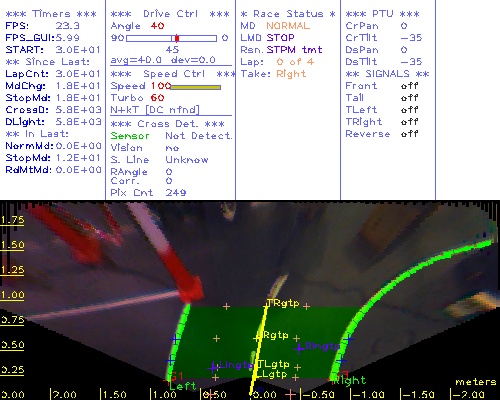Click the green Left lane label
The height and width of the screenshot is (400, 500).
click(x=183, y=386)
